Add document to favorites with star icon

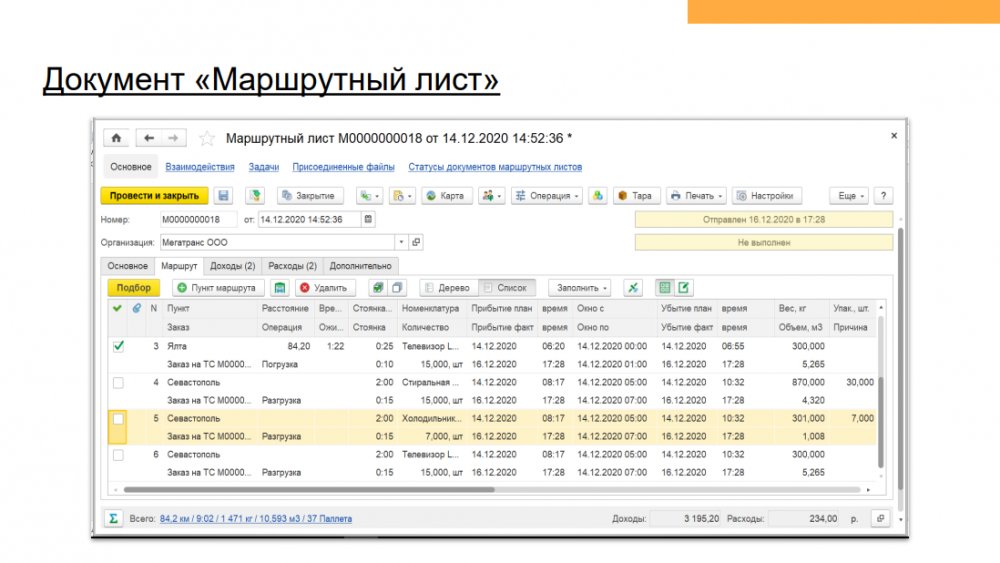(207, 138)
